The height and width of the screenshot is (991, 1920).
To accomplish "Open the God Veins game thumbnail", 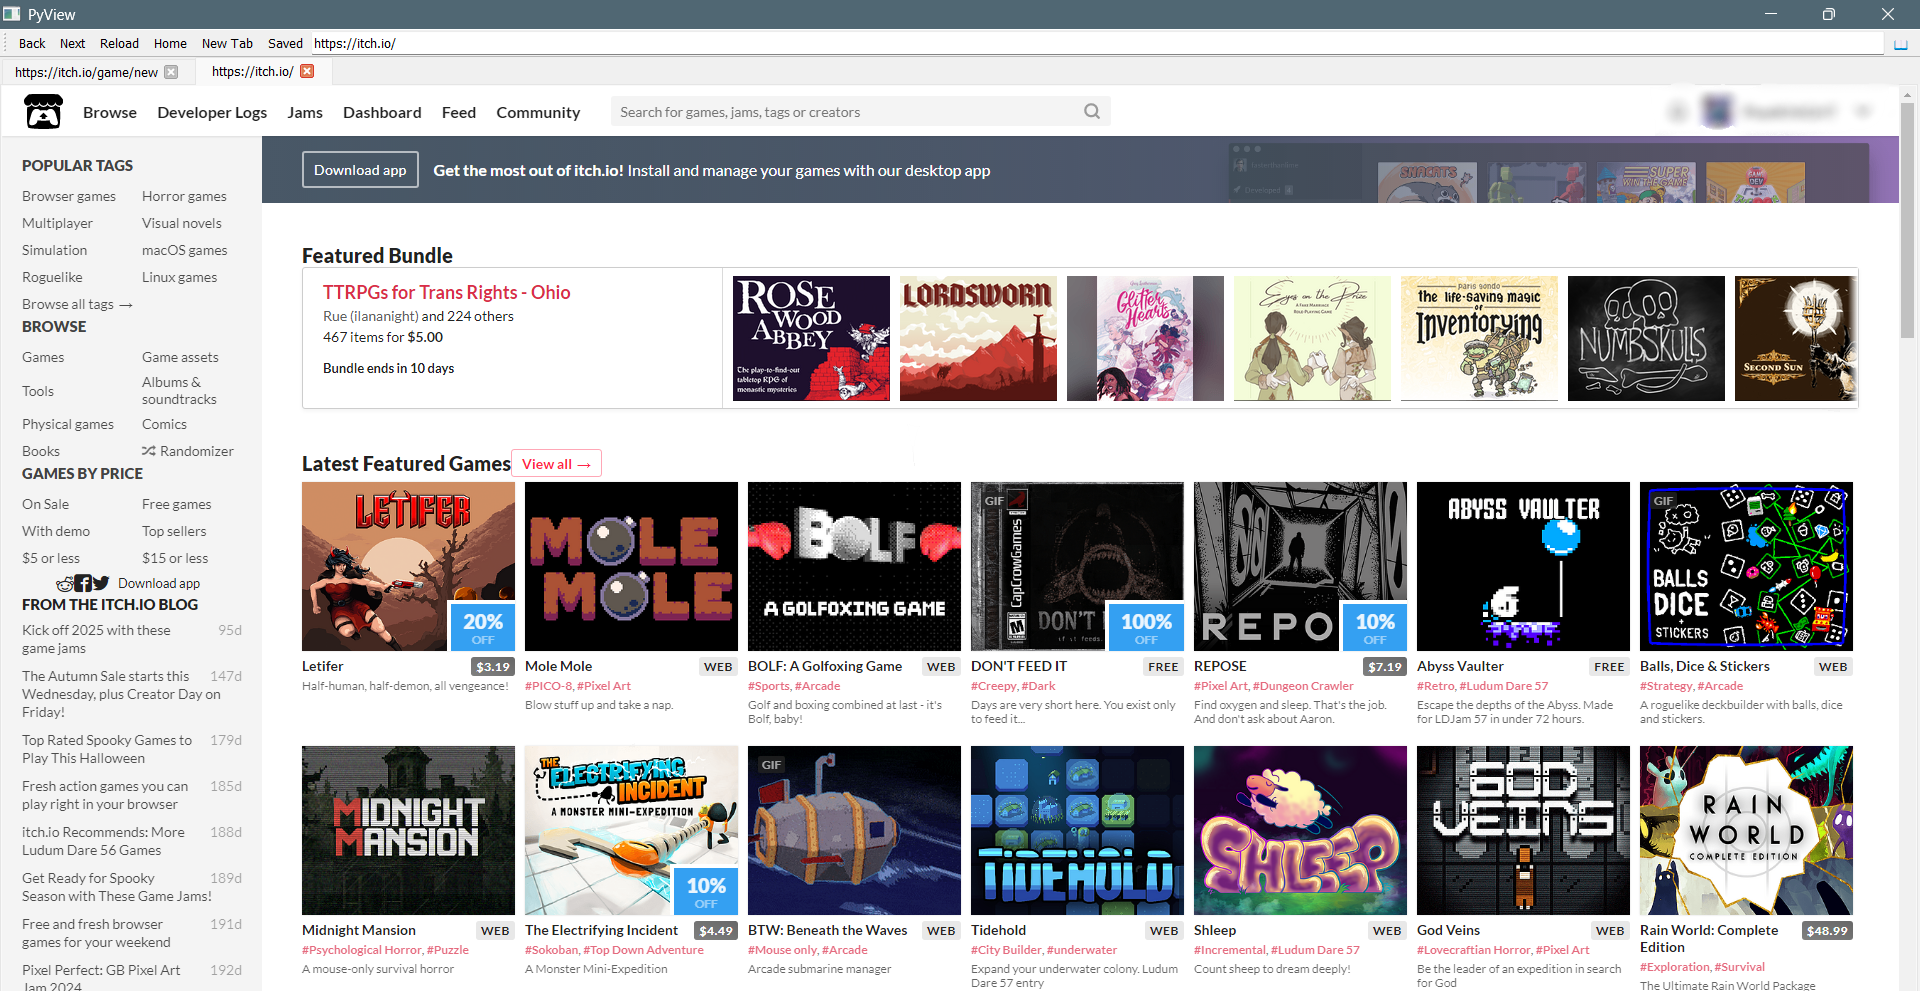I will point(1523,830).
